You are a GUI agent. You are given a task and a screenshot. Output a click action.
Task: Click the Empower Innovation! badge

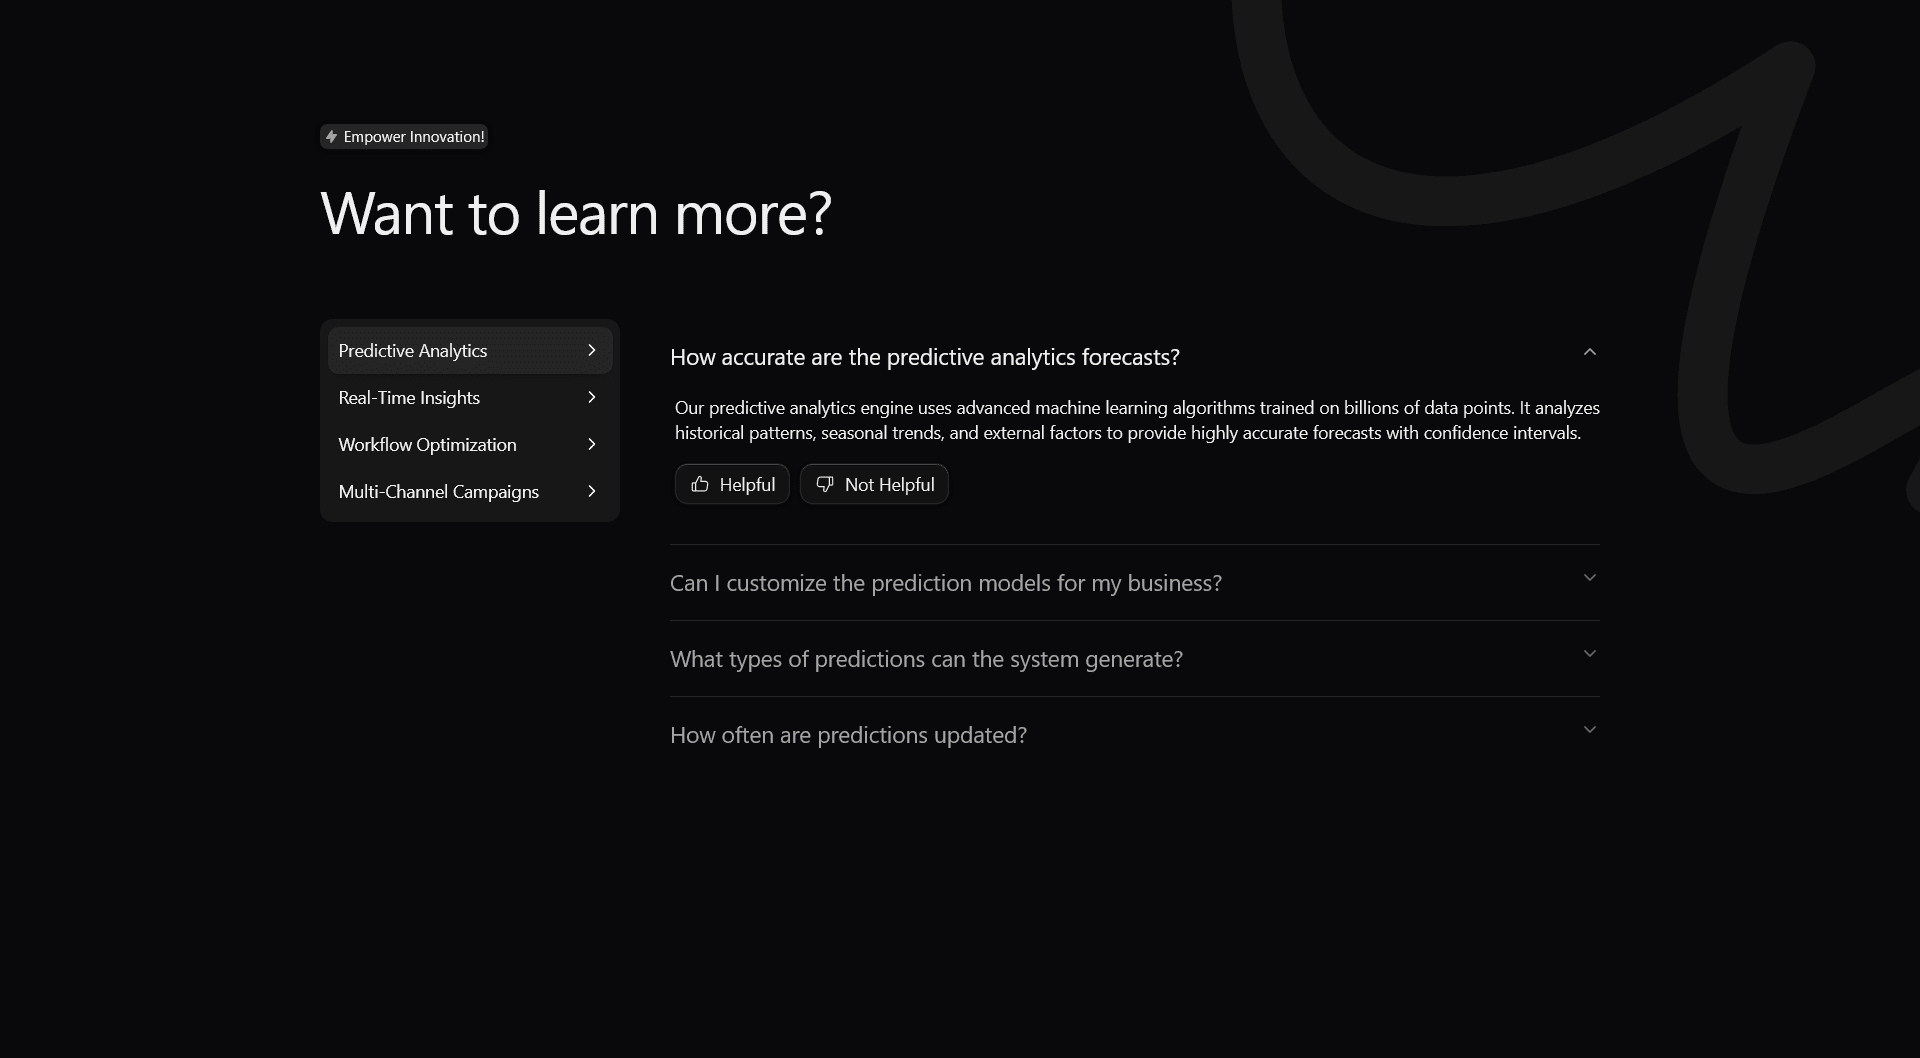pyautogui.click(x=404, y=137)
